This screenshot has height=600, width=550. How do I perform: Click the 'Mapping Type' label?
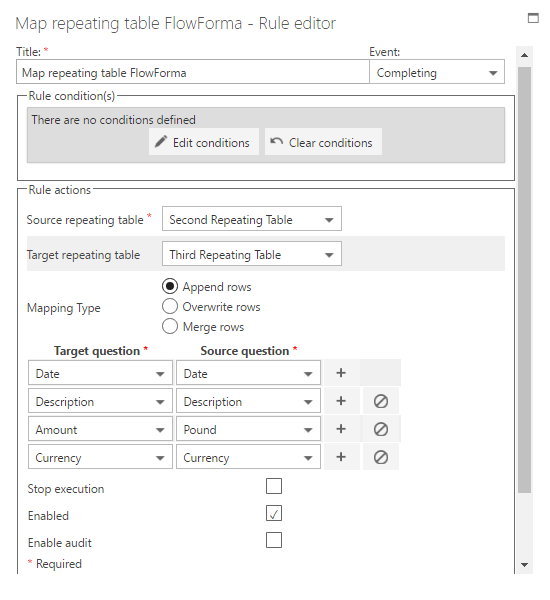pyautogui.click(x=64, y=308)
